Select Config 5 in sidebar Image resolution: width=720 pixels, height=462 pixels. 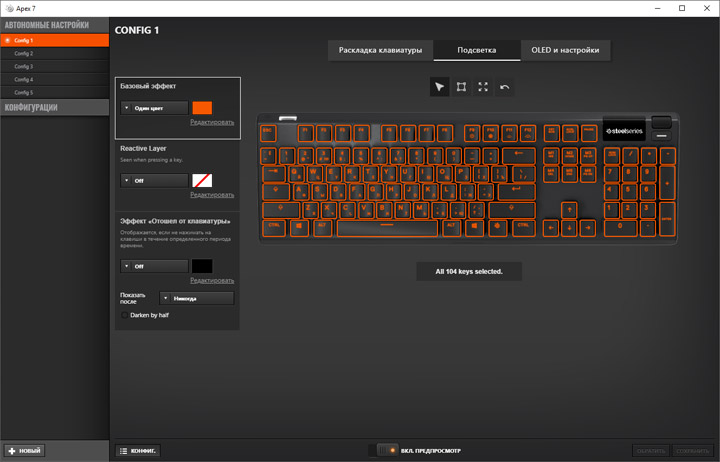pos(55,92)
